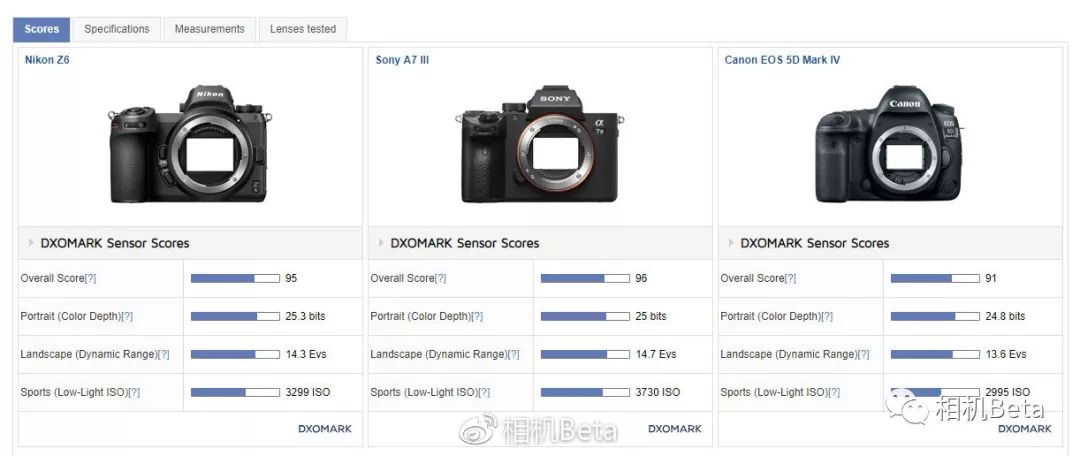The height and width of the screenshot is (456, 1080).
Task: Select the Nikon Z6 score value 95
Action: coord(291,278)
